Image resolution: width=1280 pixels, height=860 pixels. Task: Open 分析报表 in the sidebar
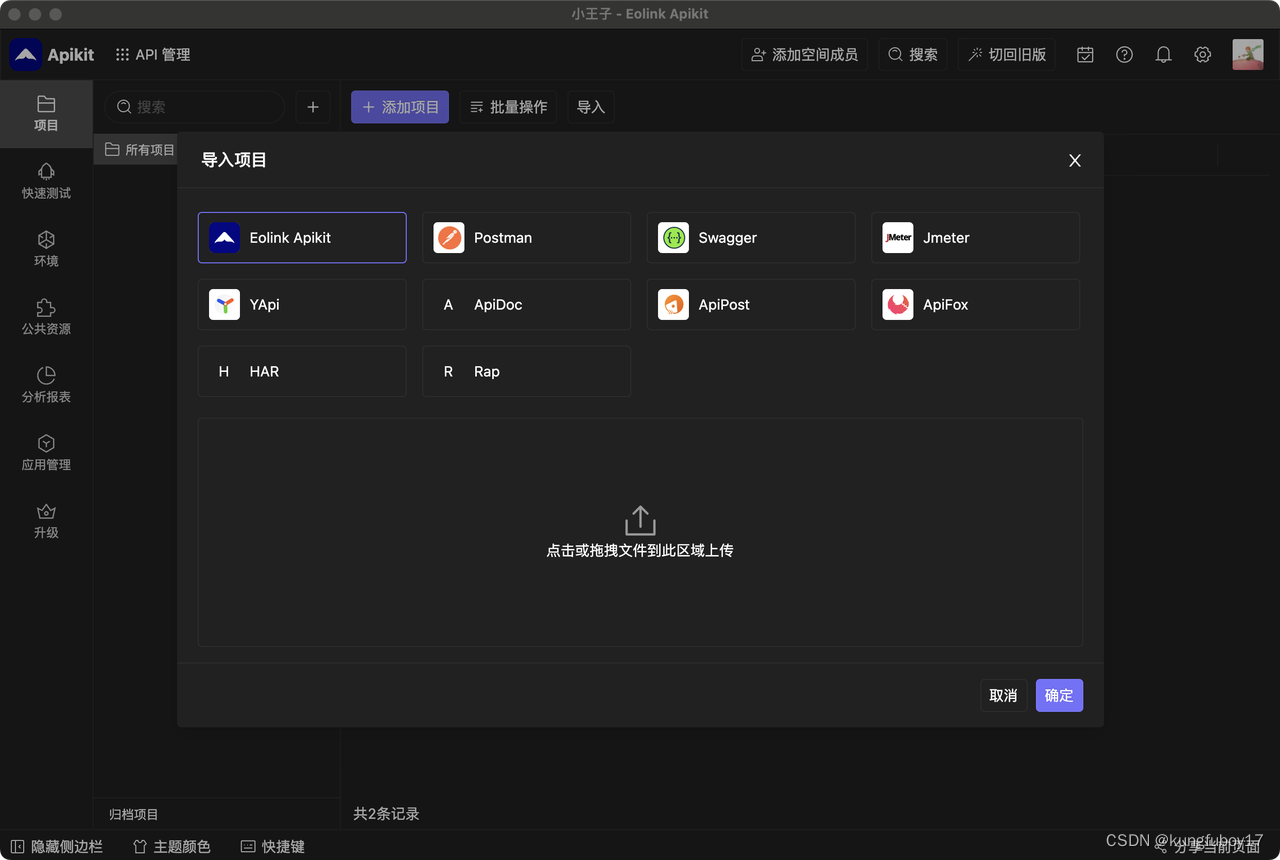[46, 386]
